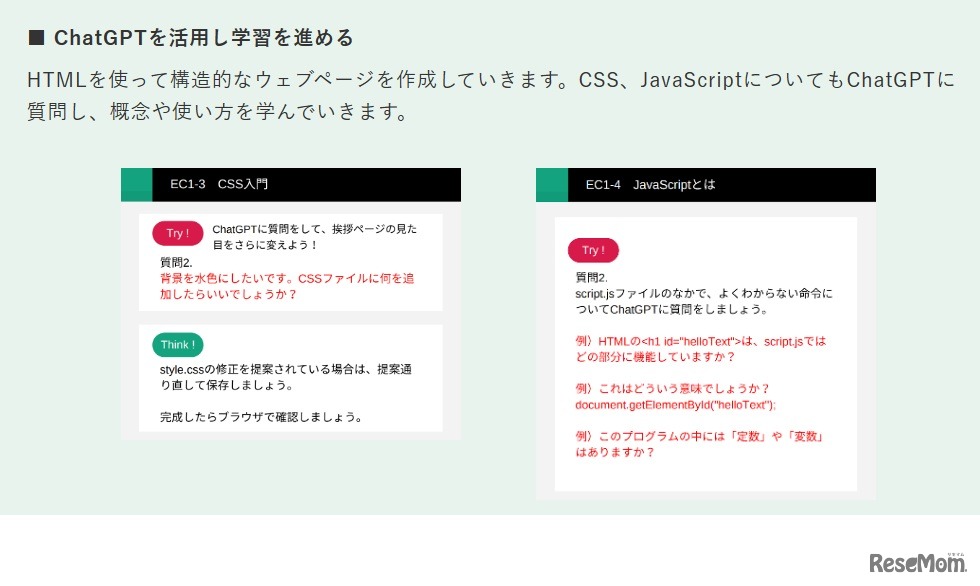Click the paragraph starting HTMLを使って構造的な
This screenshot has height=586, width=980.
491,96
